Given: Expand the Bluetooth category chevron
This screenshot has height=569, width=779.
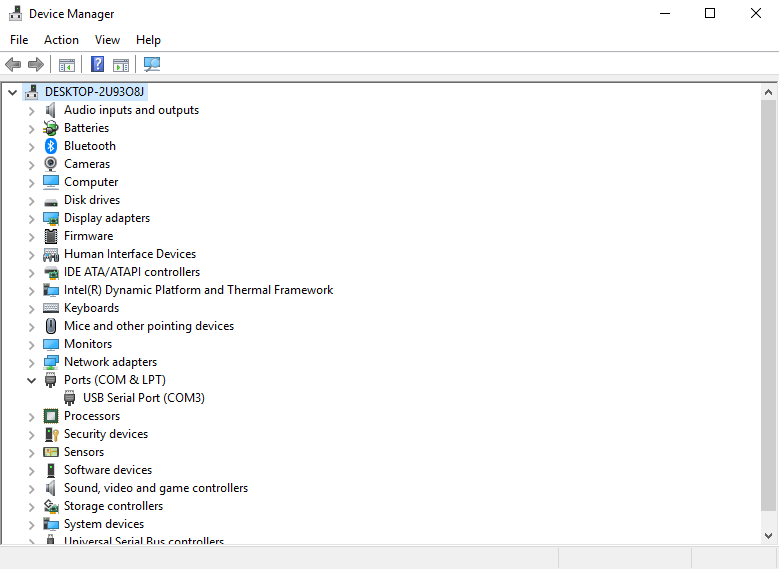Looking at the screenshot, I should [x=31, y=147].
